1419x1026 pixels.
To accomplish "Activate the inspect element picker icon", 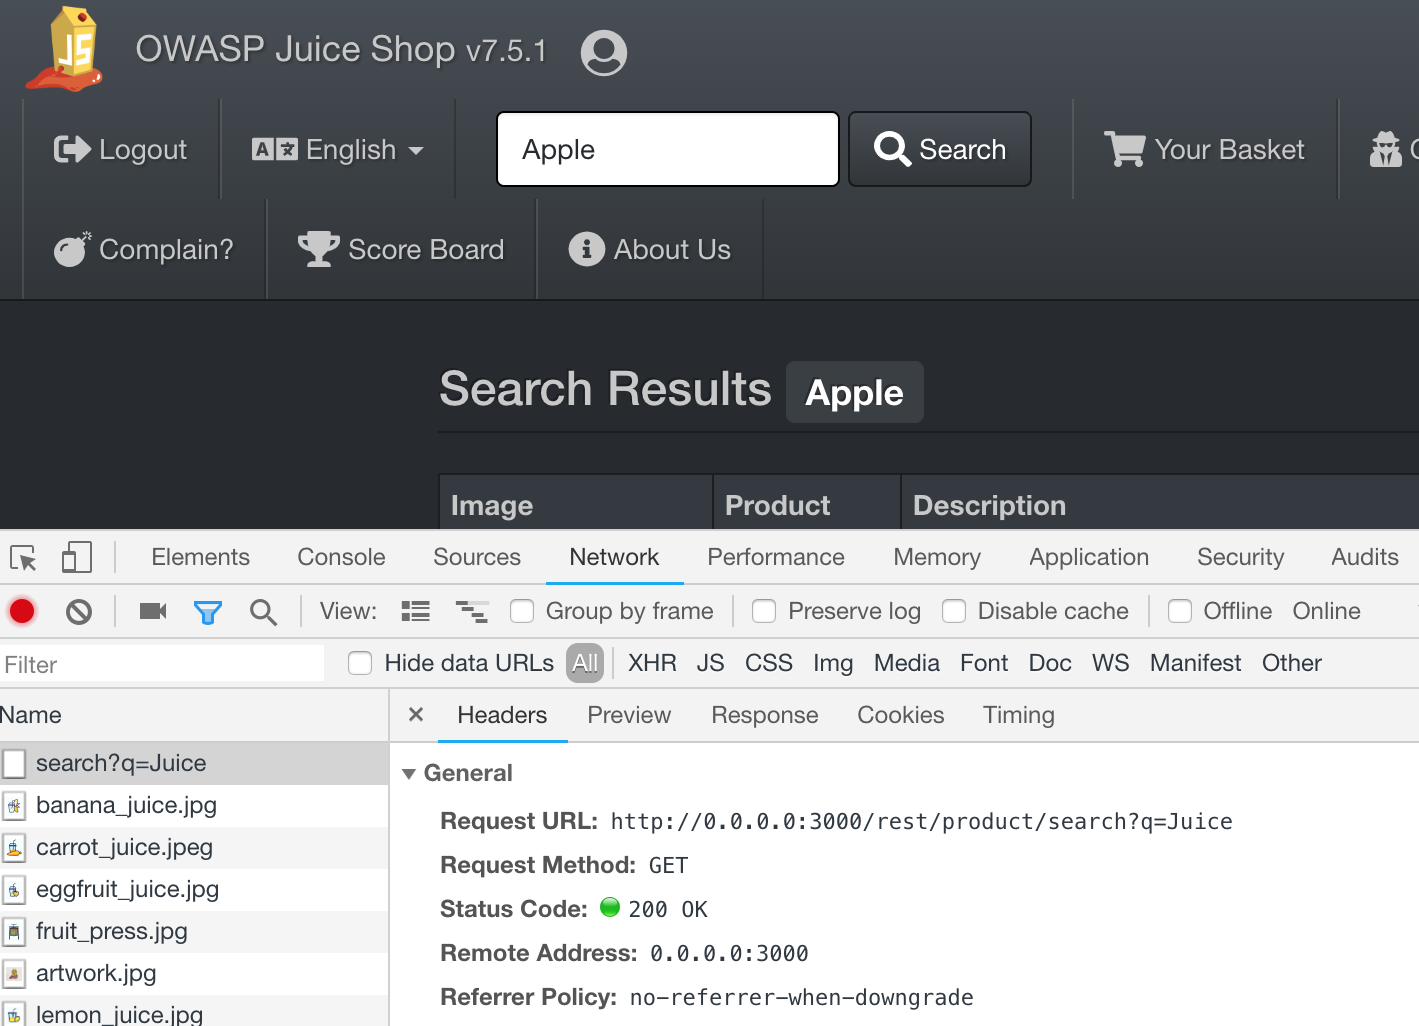I will [23, 557].
